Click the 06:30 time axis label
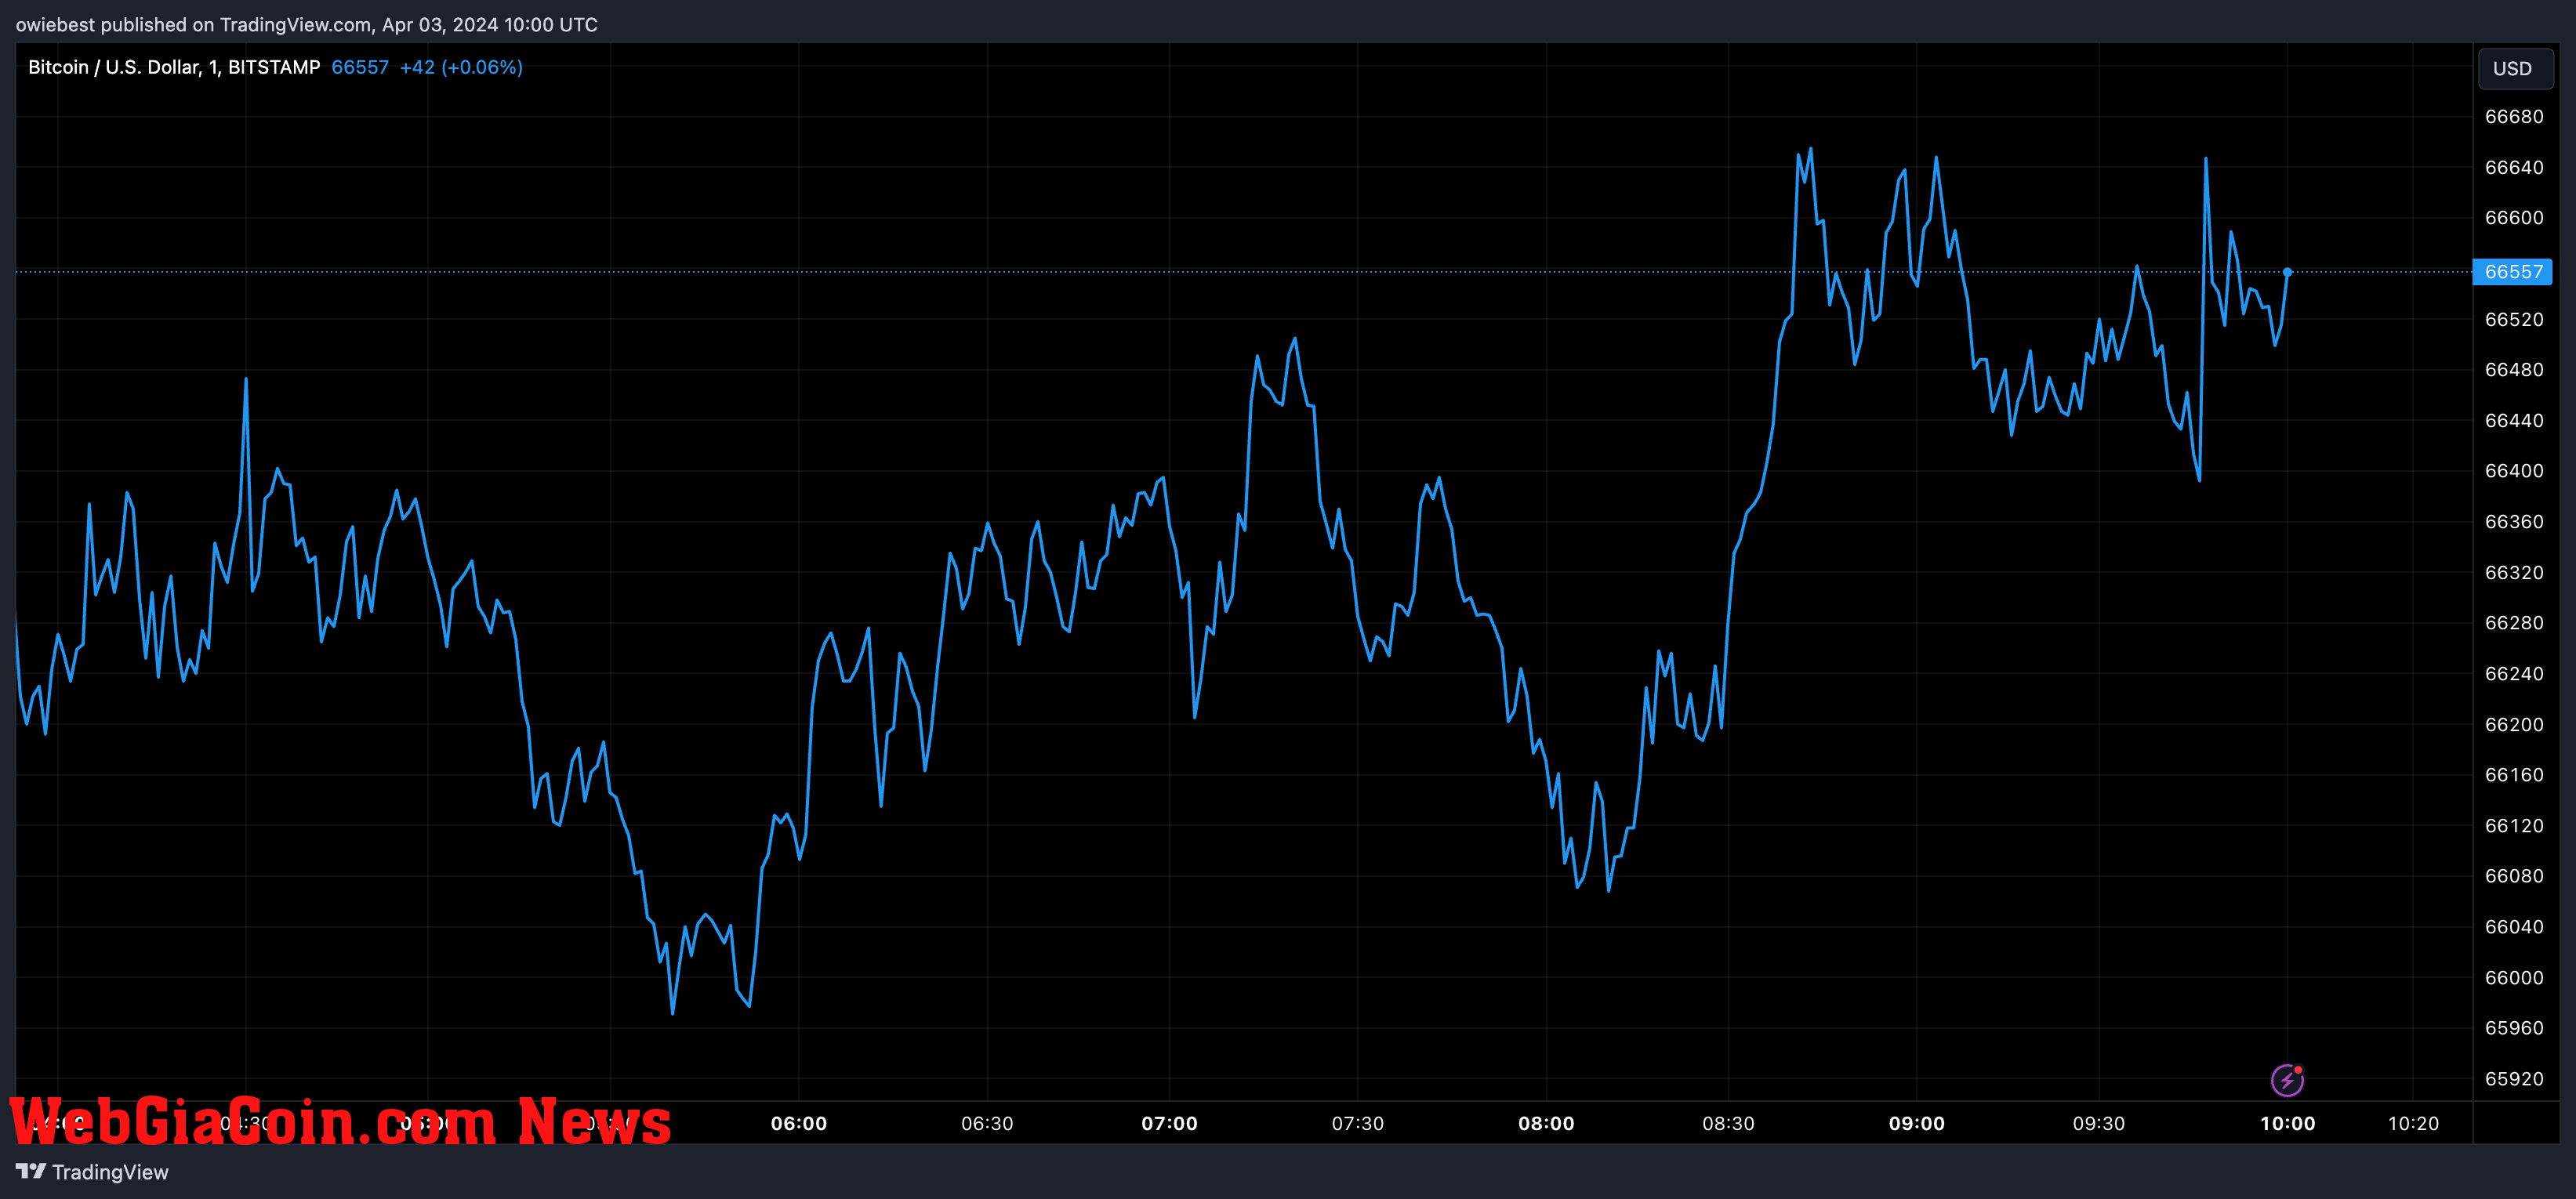 click(987, 1123)
